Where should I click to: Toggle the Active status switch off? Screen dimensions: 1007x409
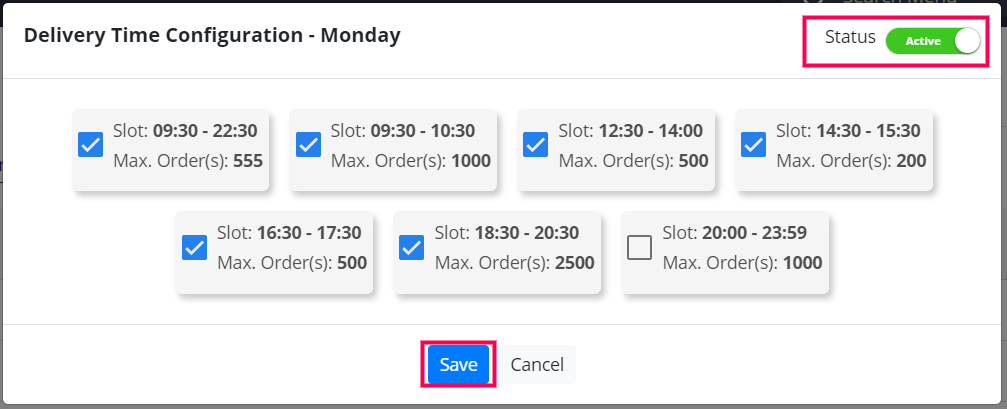click(932, 40)
